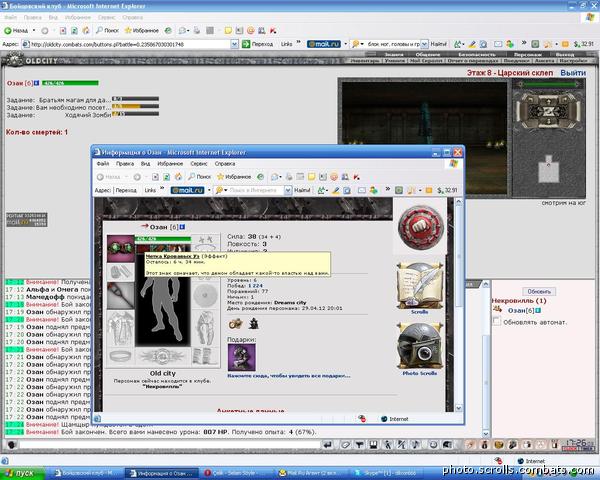Click the chat log scroll-down arrow
Image resolution: width=600 pixels, height=480 pixels.
[x=486, y=434]
